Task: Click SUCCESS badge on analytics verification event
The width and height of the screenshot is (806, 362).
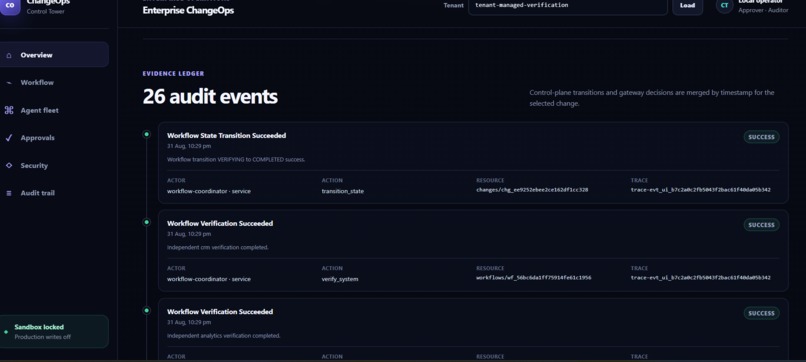Action: pos(761,313)
